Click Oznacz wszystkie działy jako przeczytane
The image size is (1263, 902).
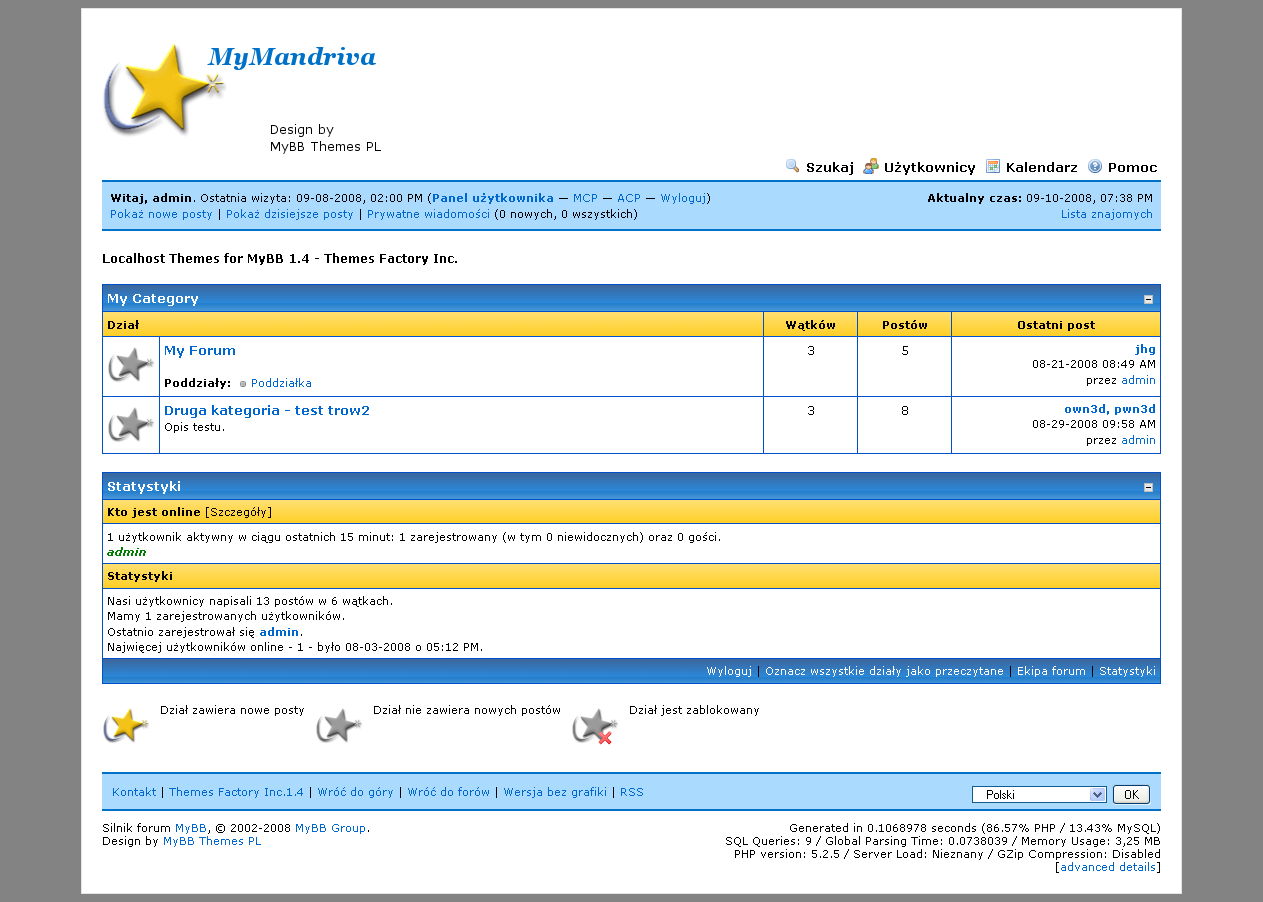point(884,671)
